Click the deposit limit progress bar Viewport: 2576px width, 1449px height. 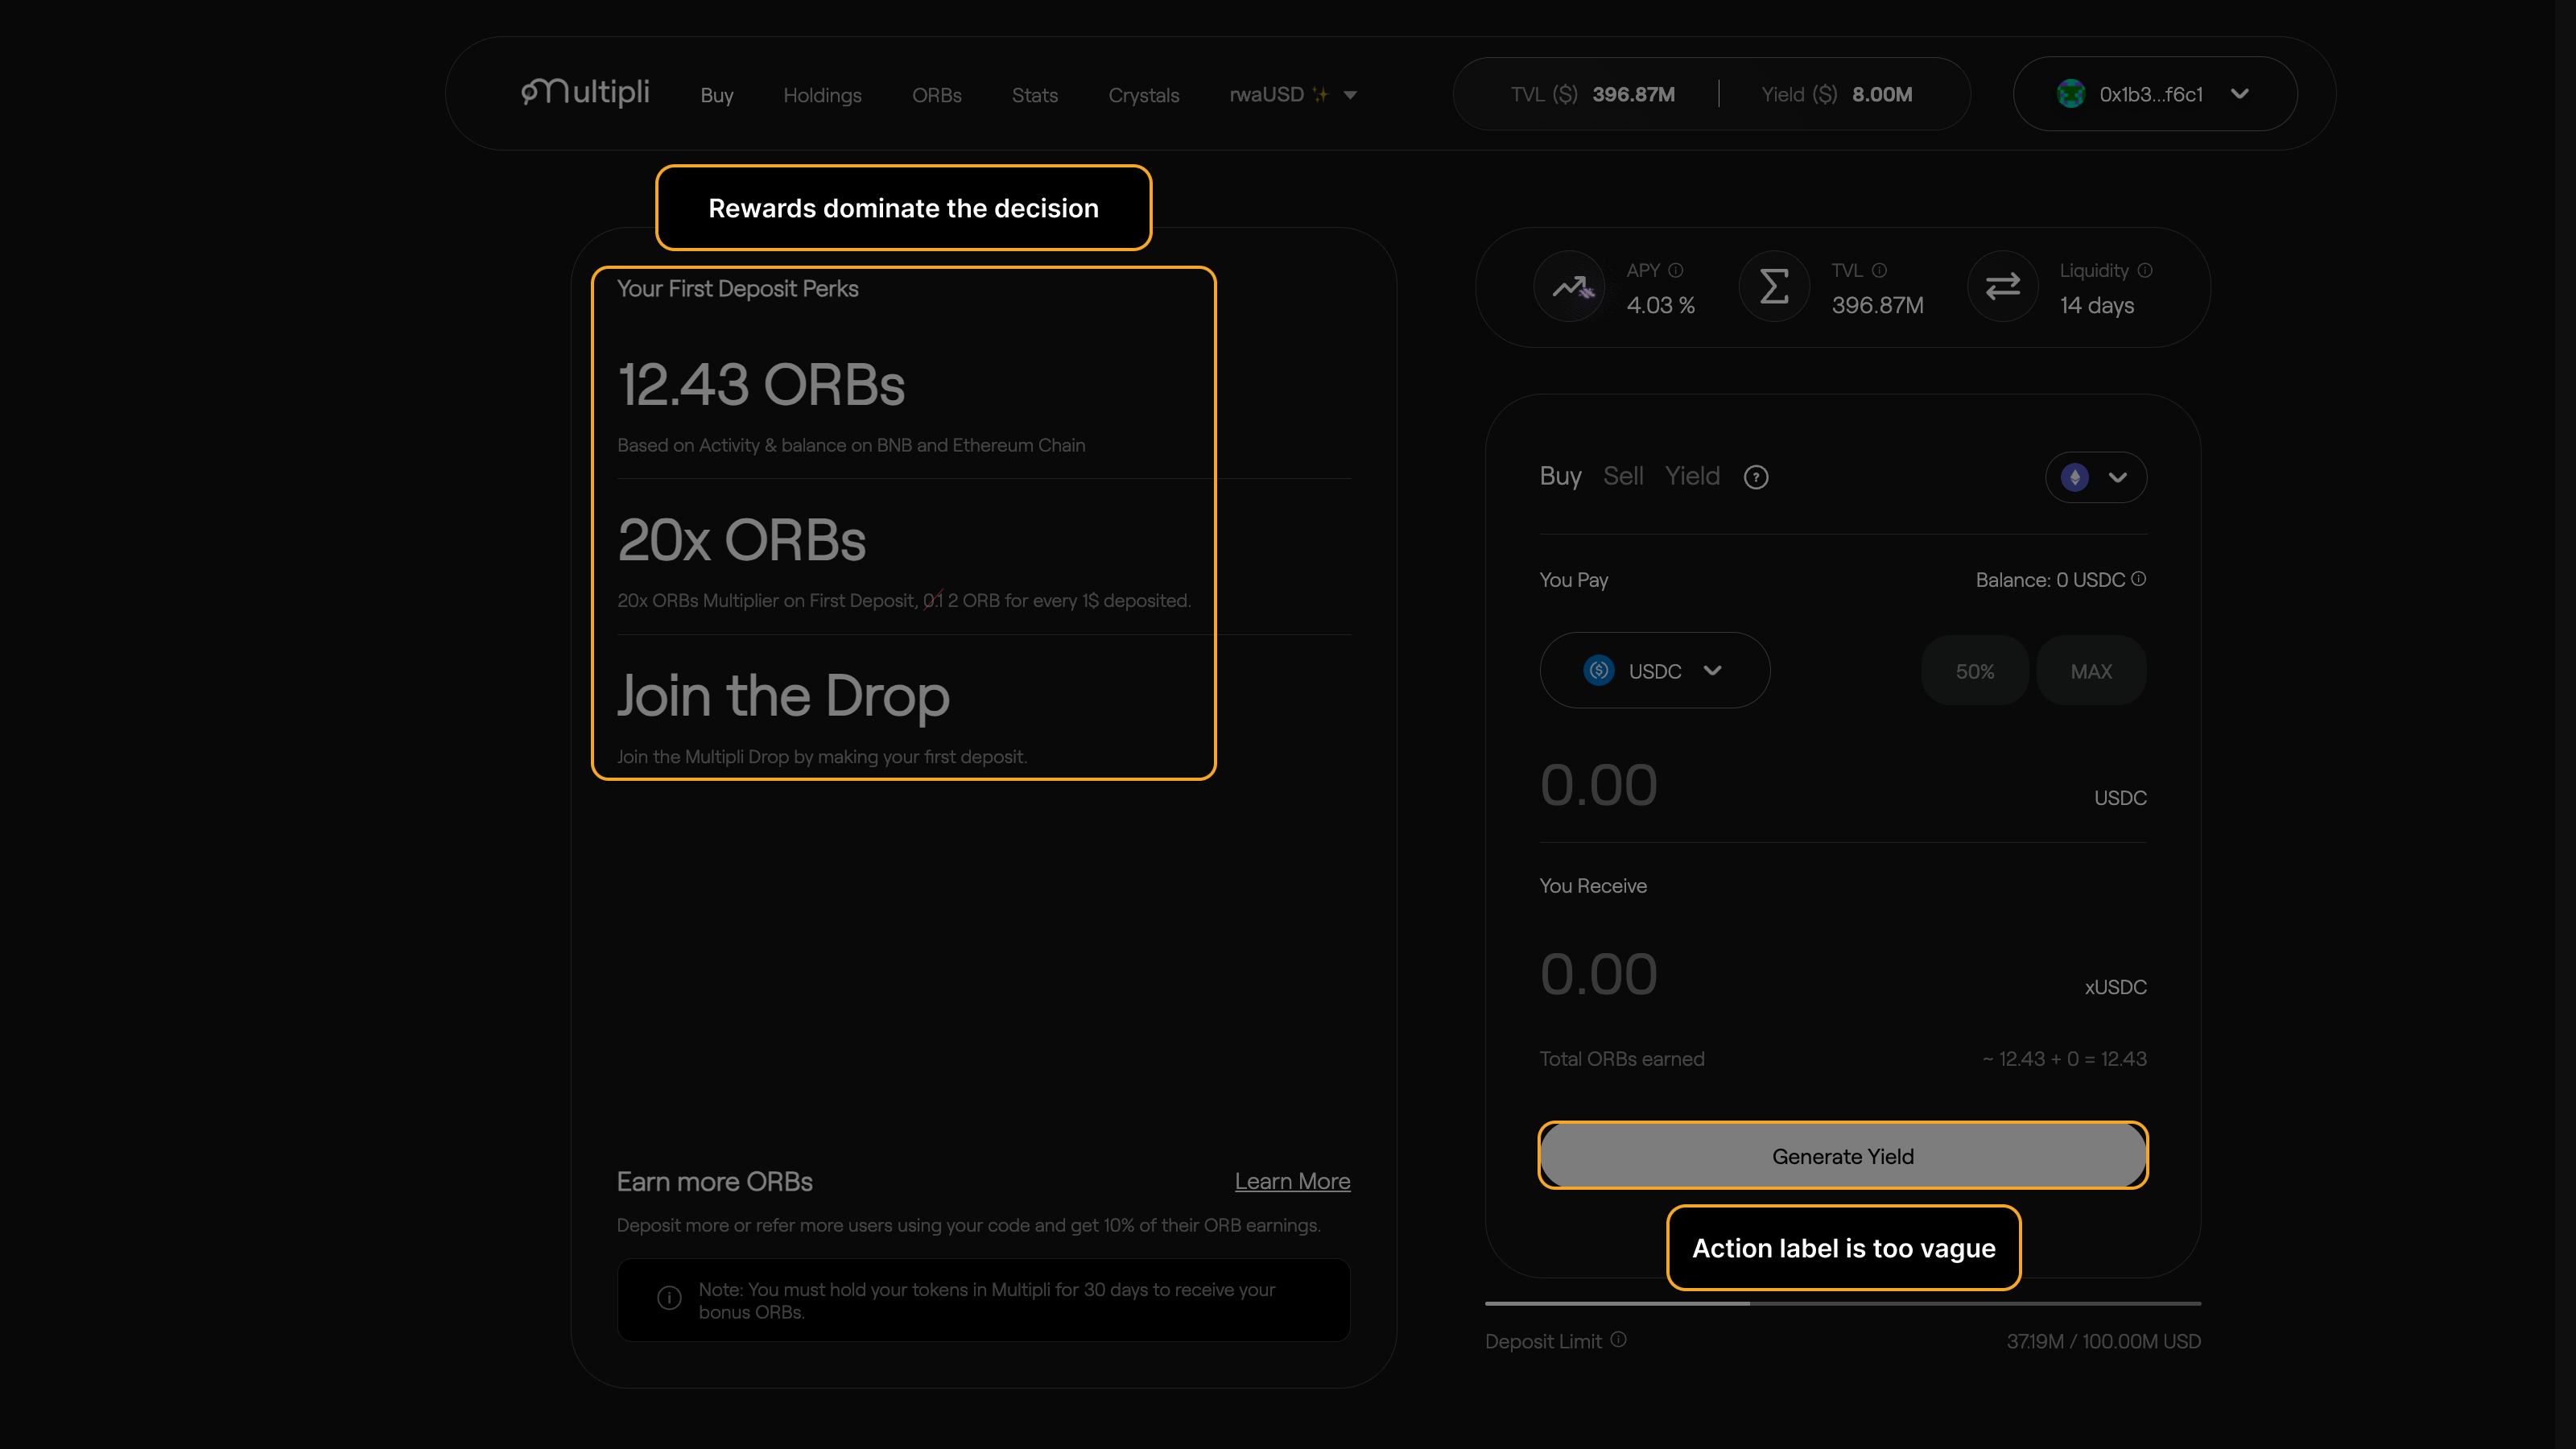1842,1304
